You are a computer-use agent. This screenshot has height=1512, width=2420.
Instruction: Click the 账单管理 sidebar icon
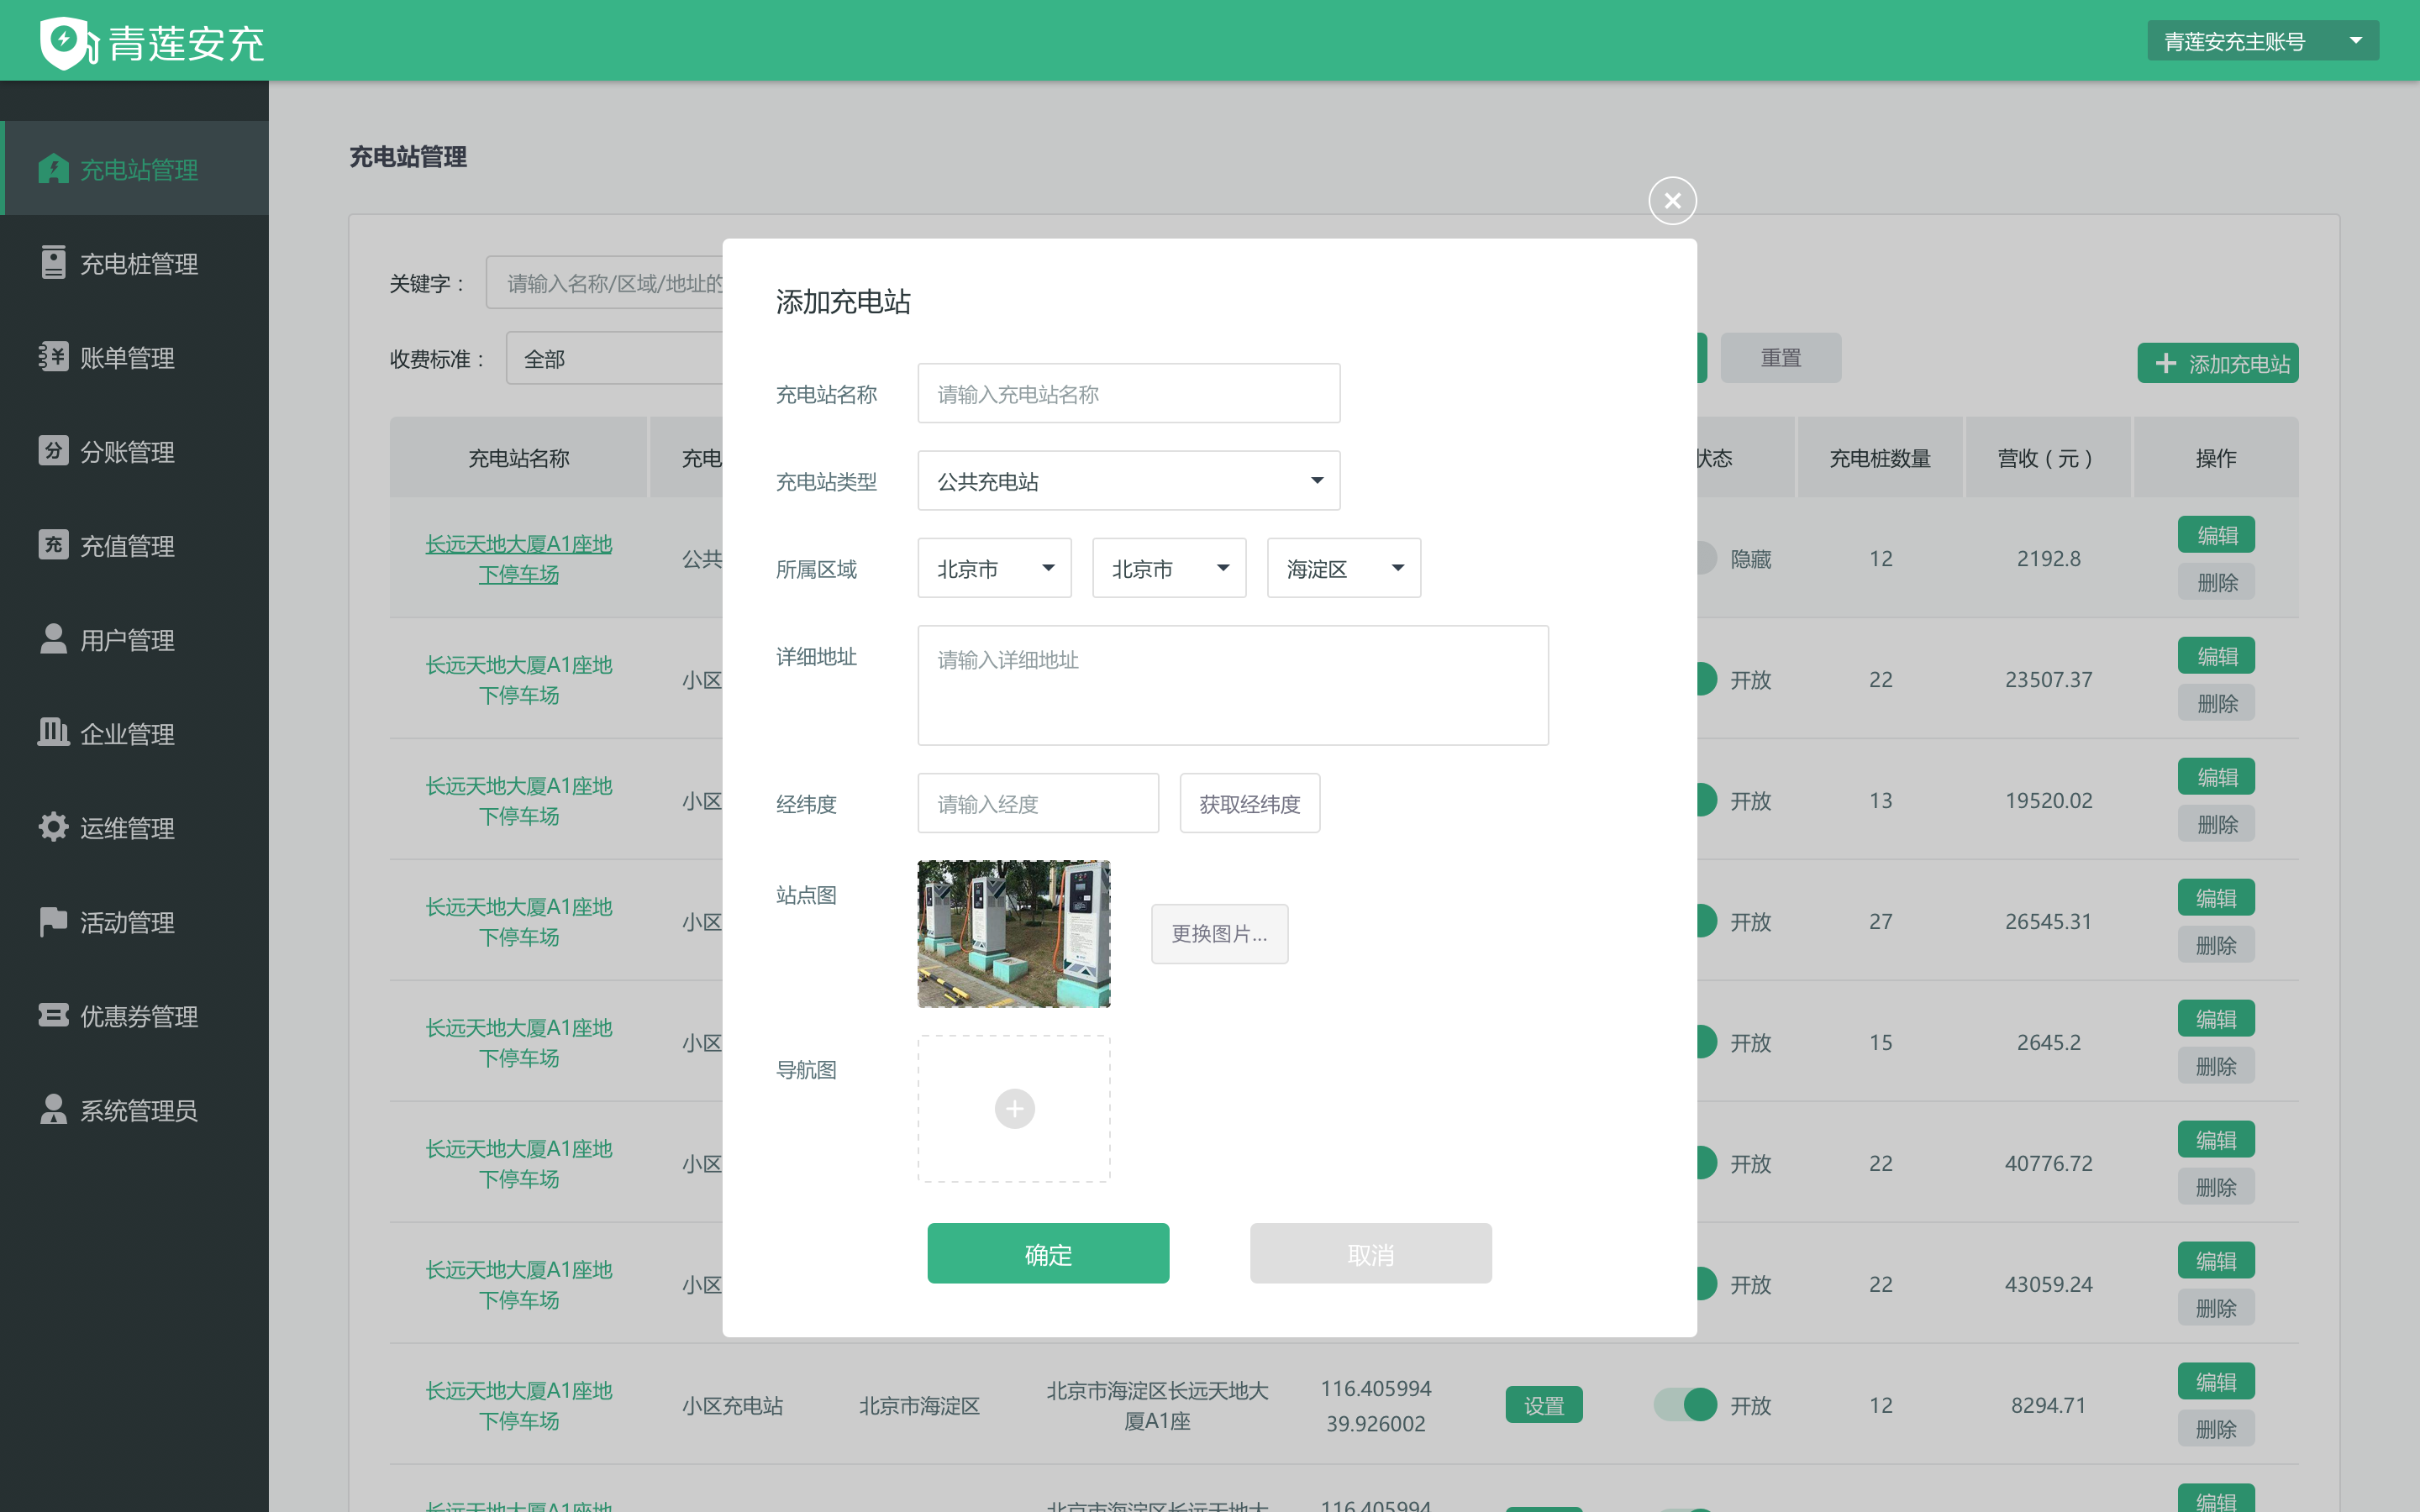(x=53, y=357)
